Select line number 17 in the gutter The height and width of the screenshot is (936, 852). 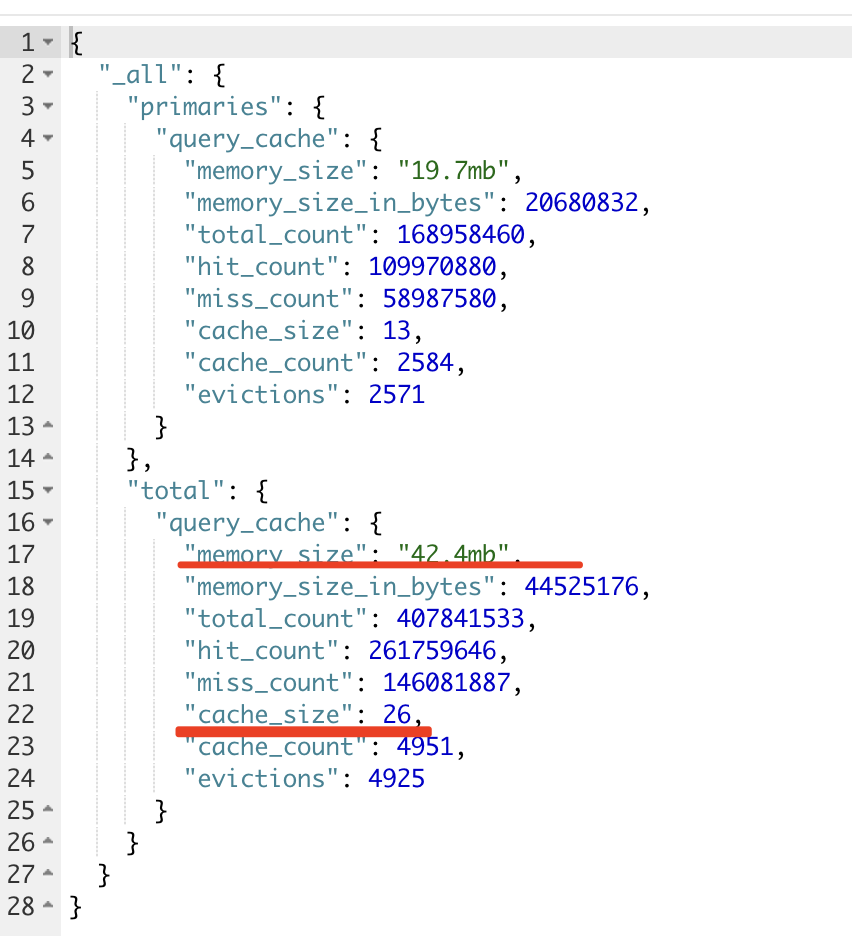[x=21, y=554]
